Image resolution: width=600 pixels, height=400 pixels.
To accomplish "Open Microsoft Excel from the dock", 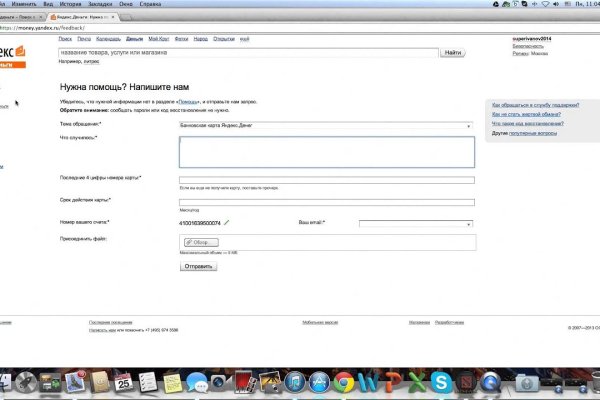I will pyautogui.click(x=417, y=381).
